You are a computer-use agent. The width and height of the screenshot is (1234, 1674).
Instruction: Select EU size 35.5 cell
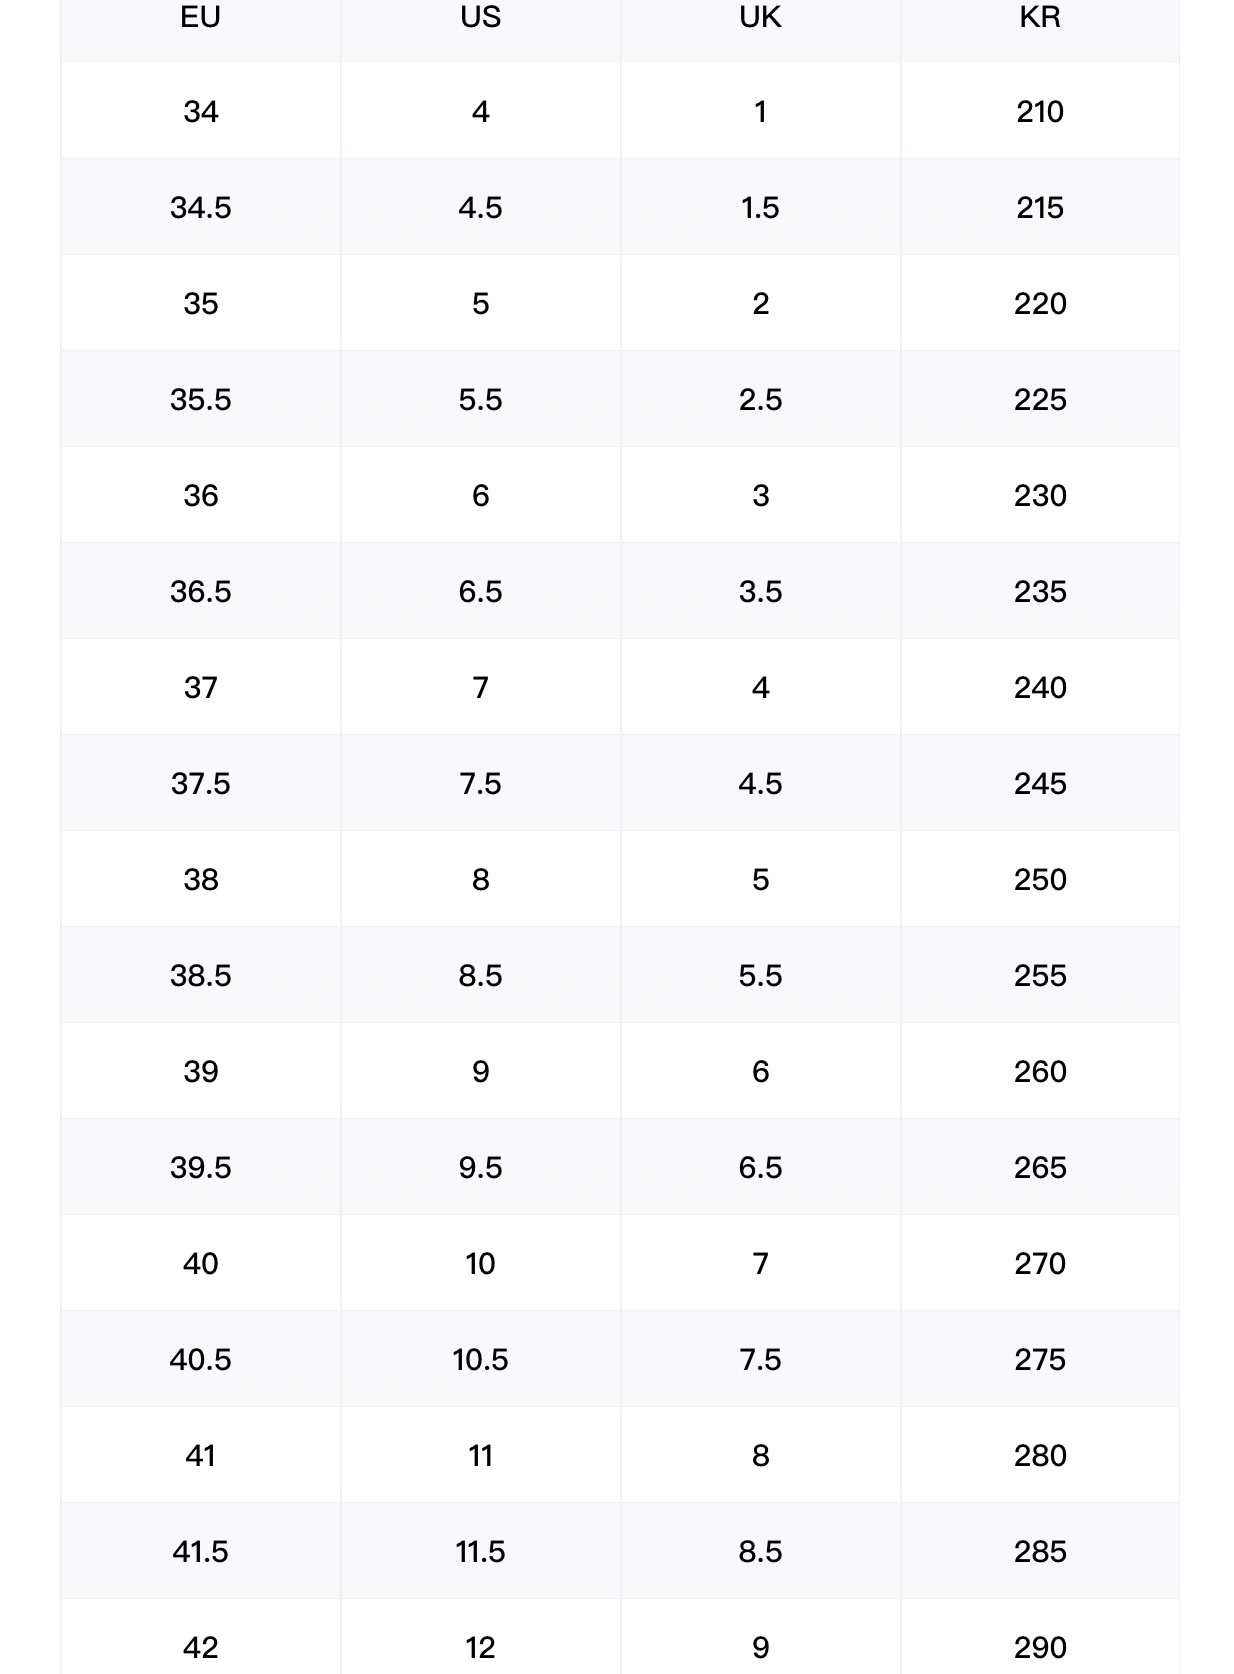coord(200,399)
